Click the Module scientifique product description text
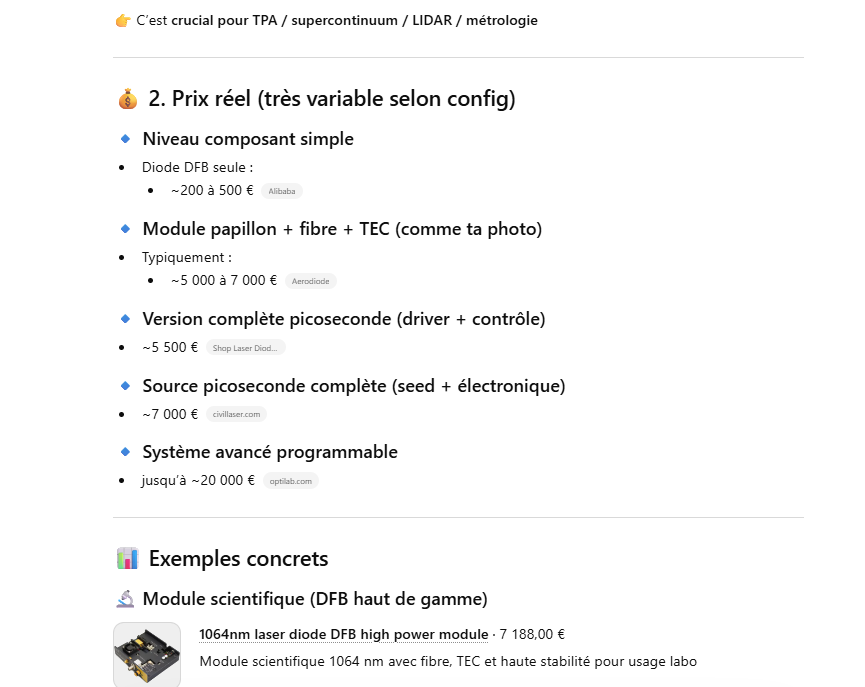The height and width of the screenshot is (687, 865). click(x=447, y=661)
